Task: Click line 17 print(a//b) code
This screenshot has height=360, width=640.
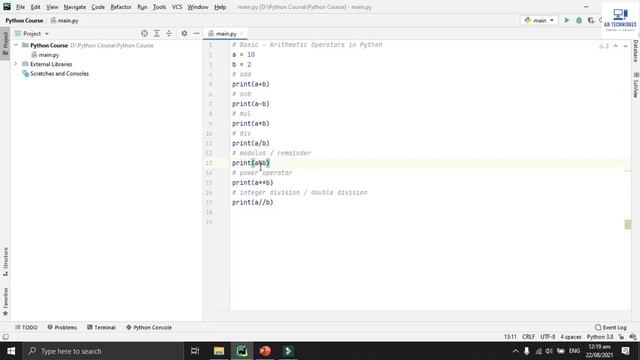Action: [x=253, y=202]
